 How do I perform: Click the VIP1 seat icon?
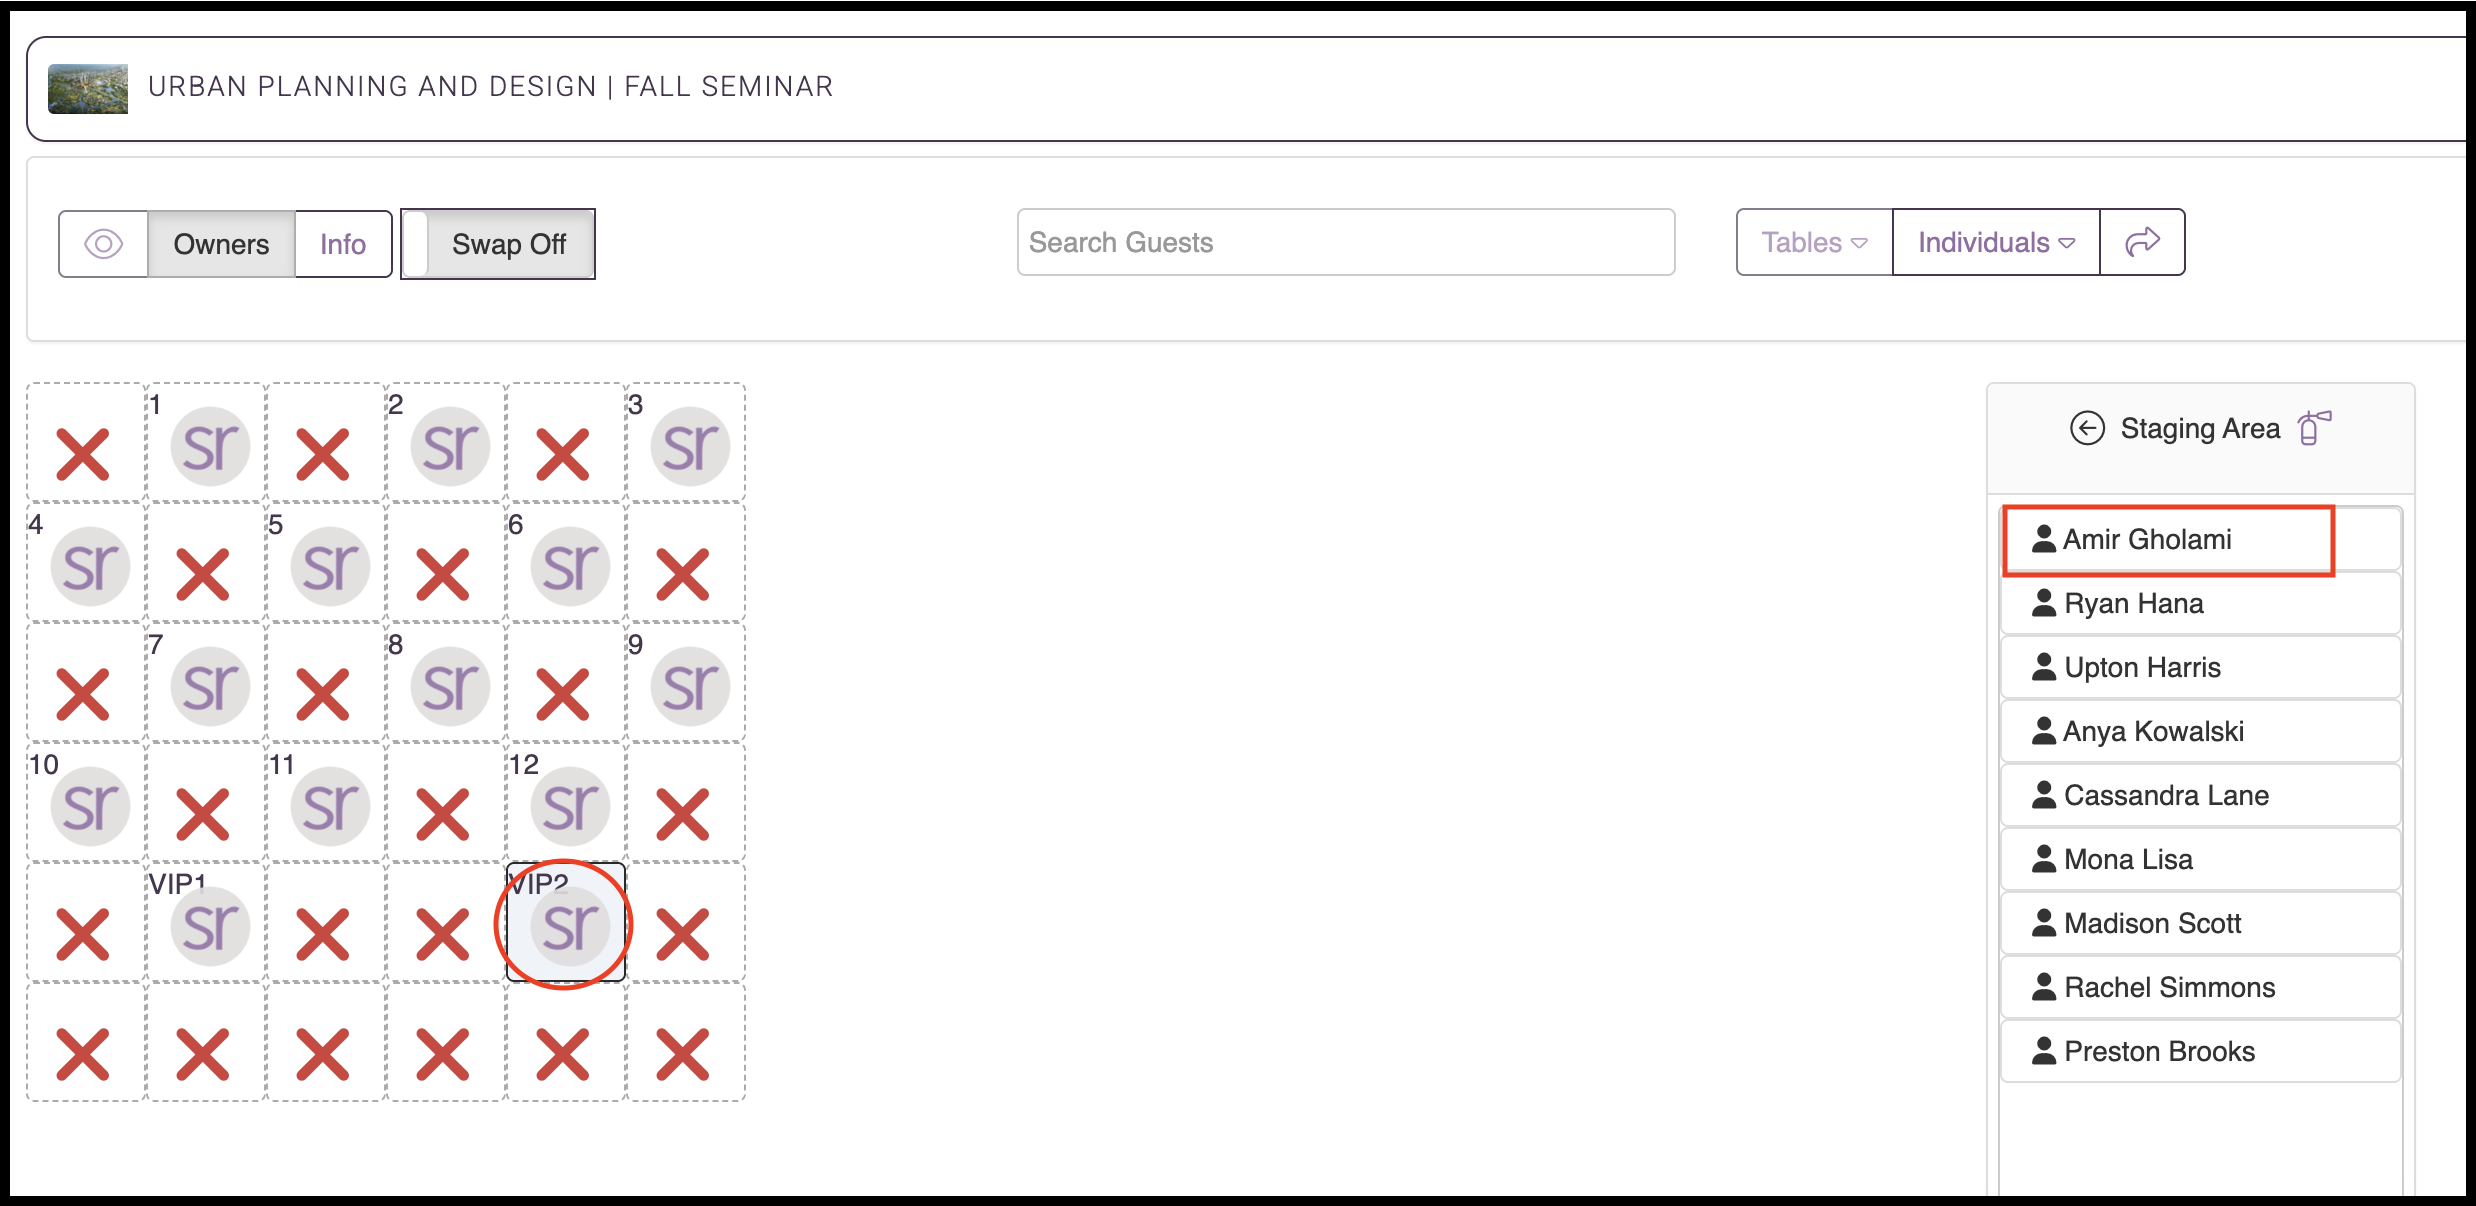[x=210, y=926]
